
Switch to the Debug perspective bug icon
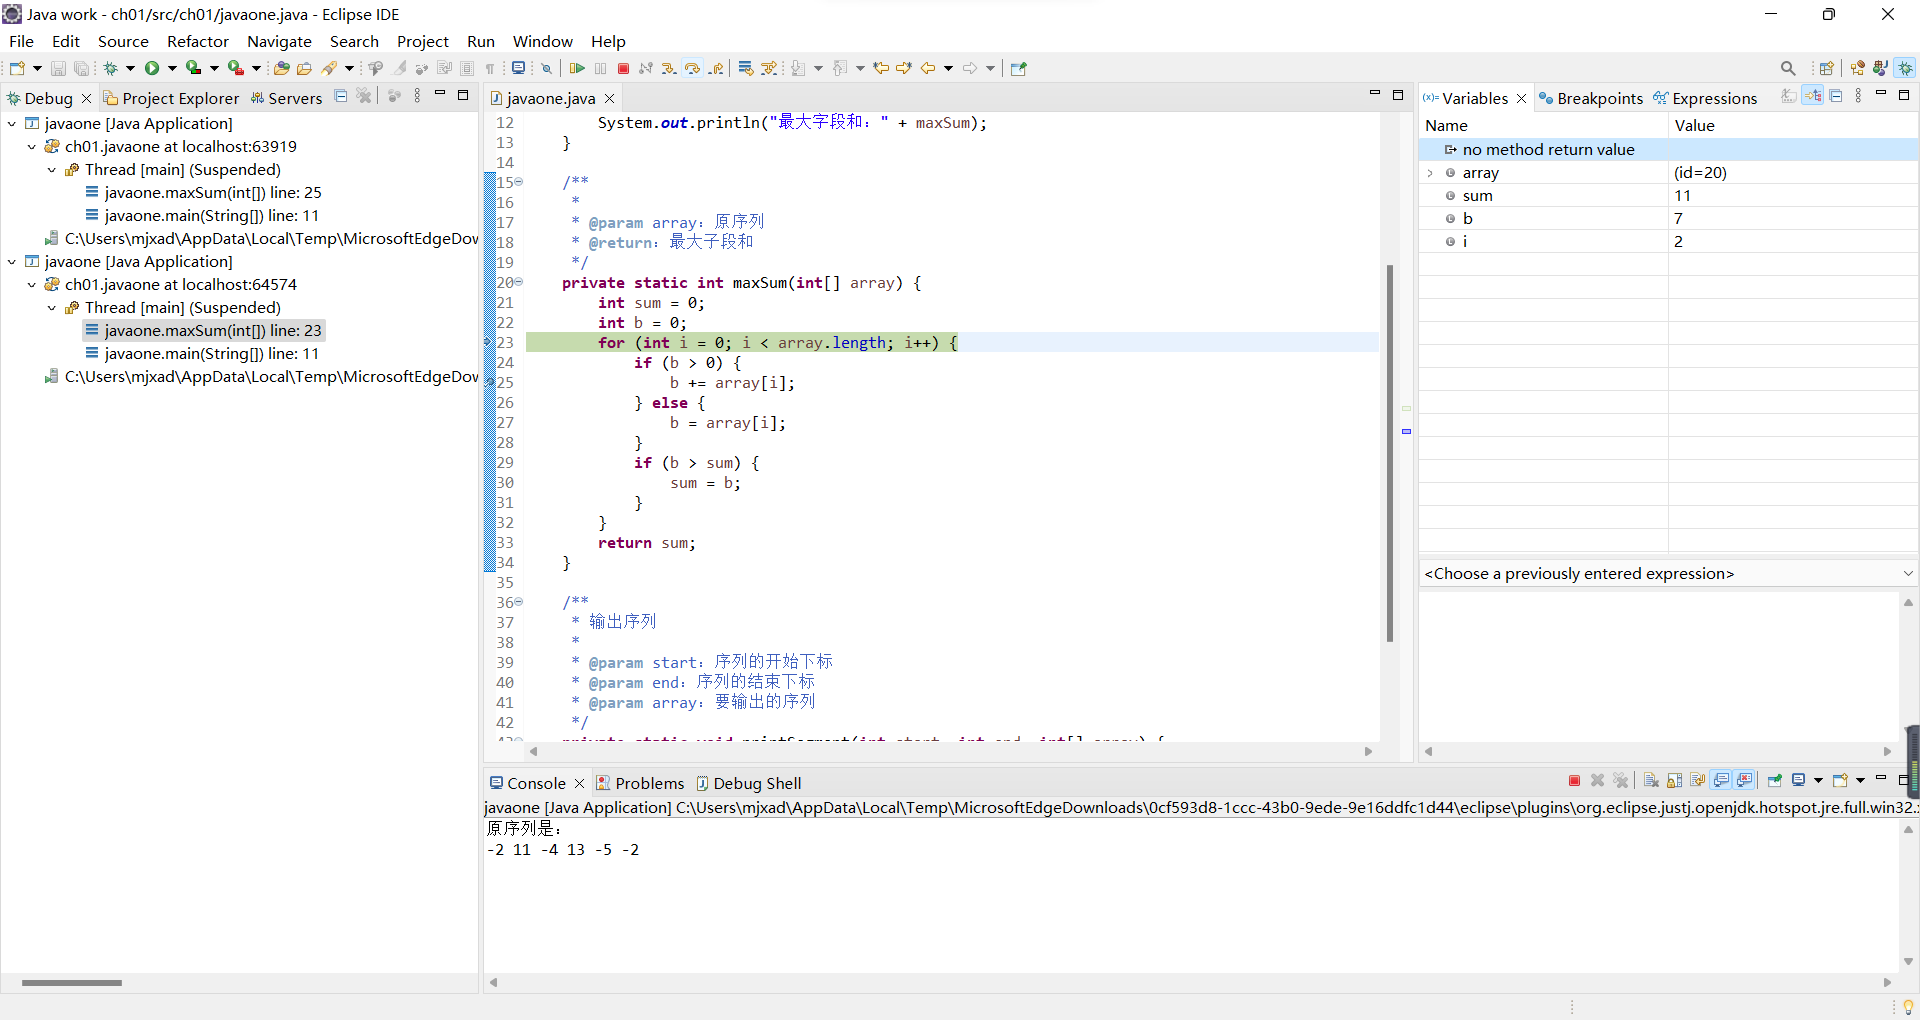pyautogui.click(x=1906, y=68)
